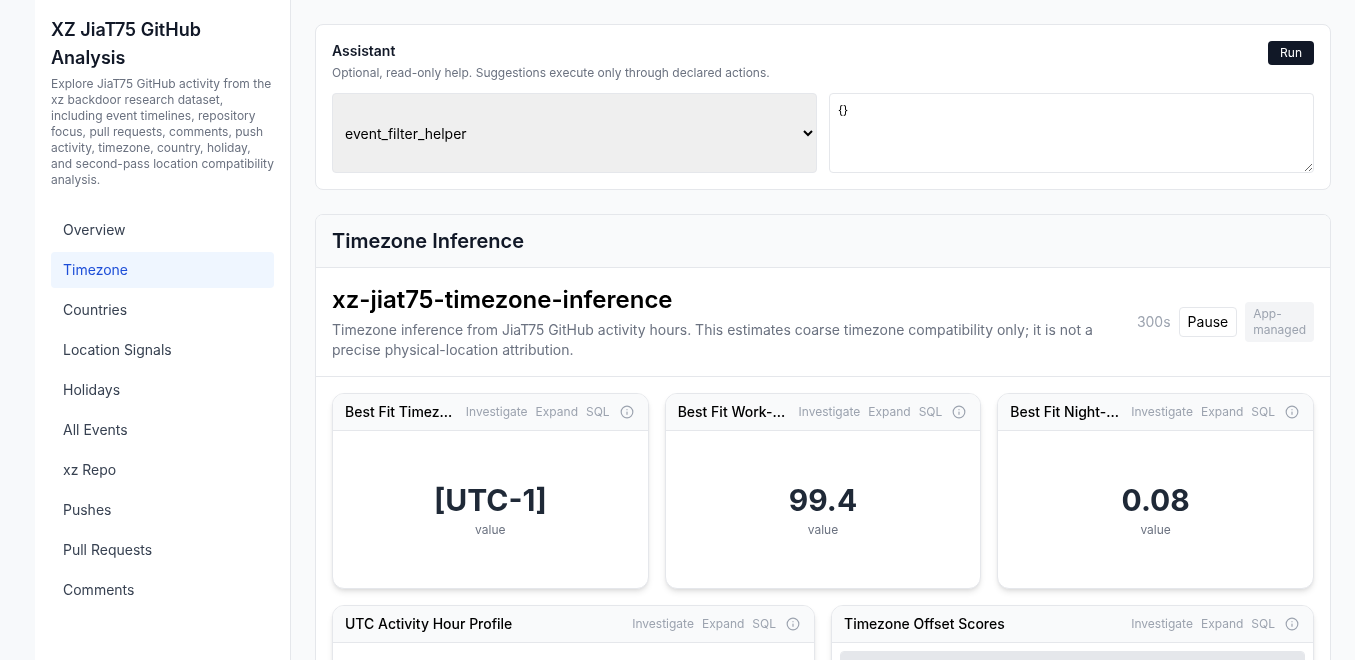
Task: Pause the auto-refresh timer
Action: (x=1207, y=322)
